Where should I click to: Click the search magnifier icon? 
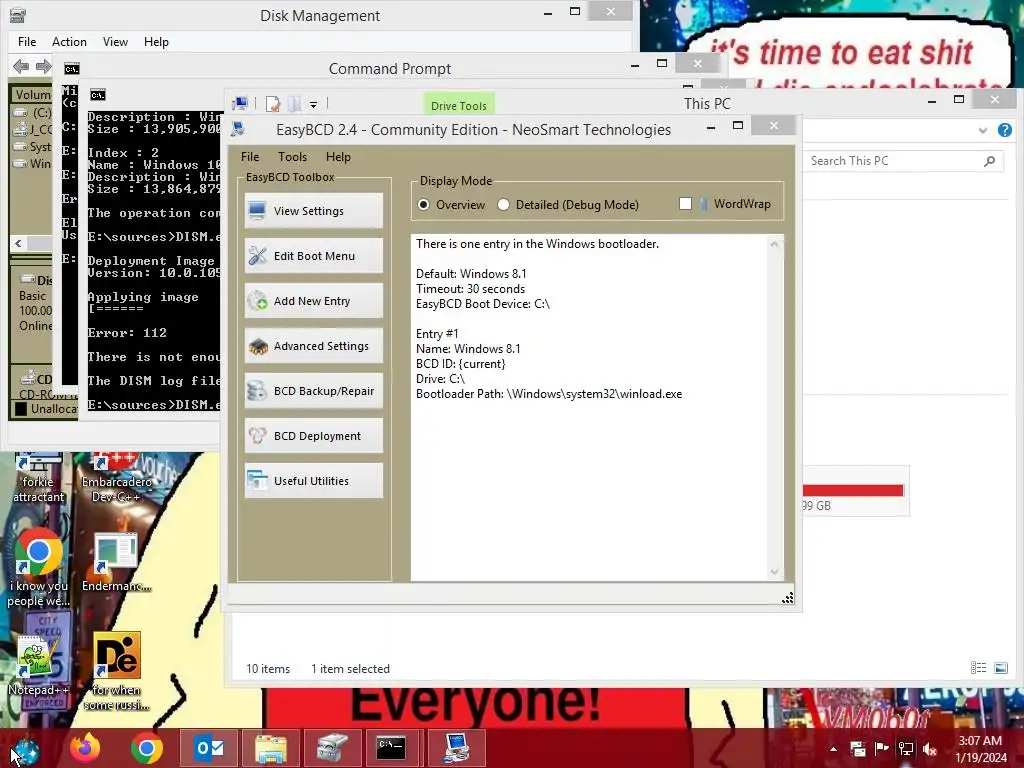[x=989, y=161]
